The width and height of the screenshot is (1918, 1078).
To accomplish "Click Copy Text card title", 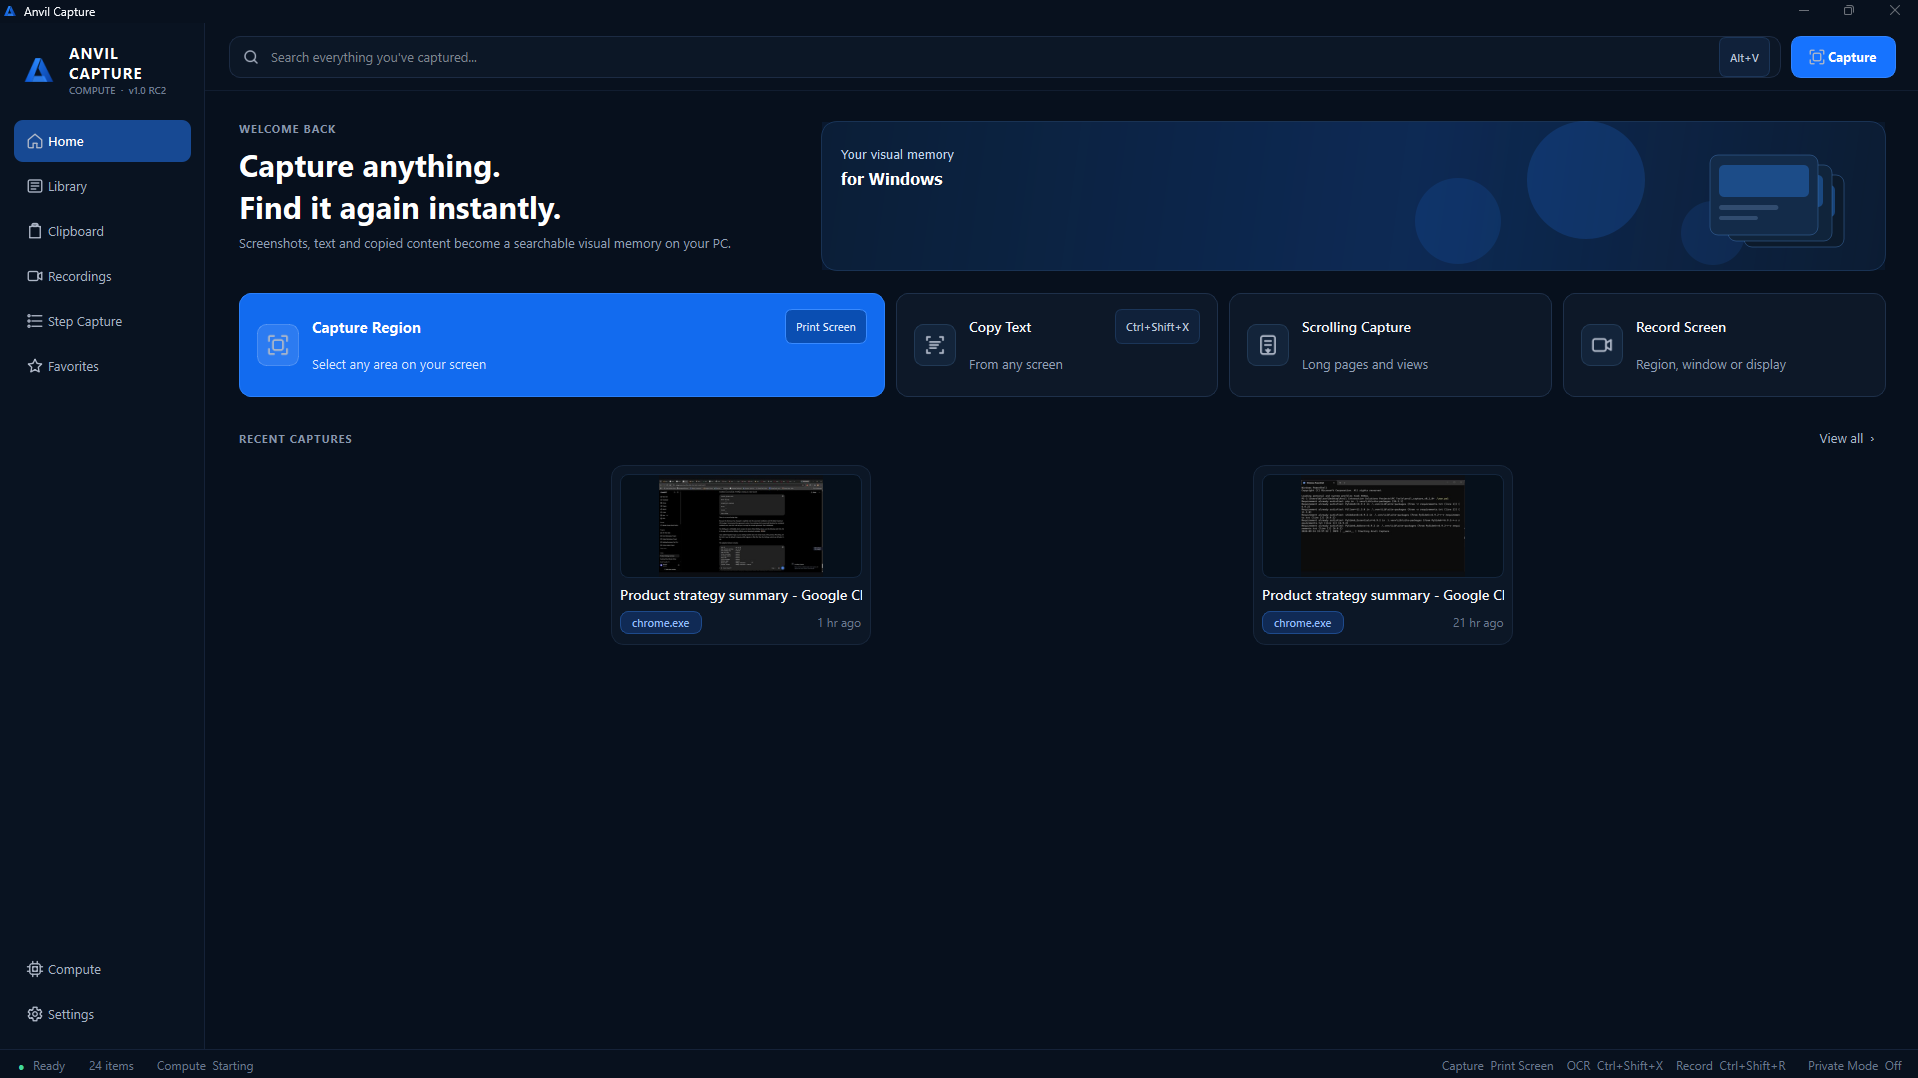I will (1000, 327).
